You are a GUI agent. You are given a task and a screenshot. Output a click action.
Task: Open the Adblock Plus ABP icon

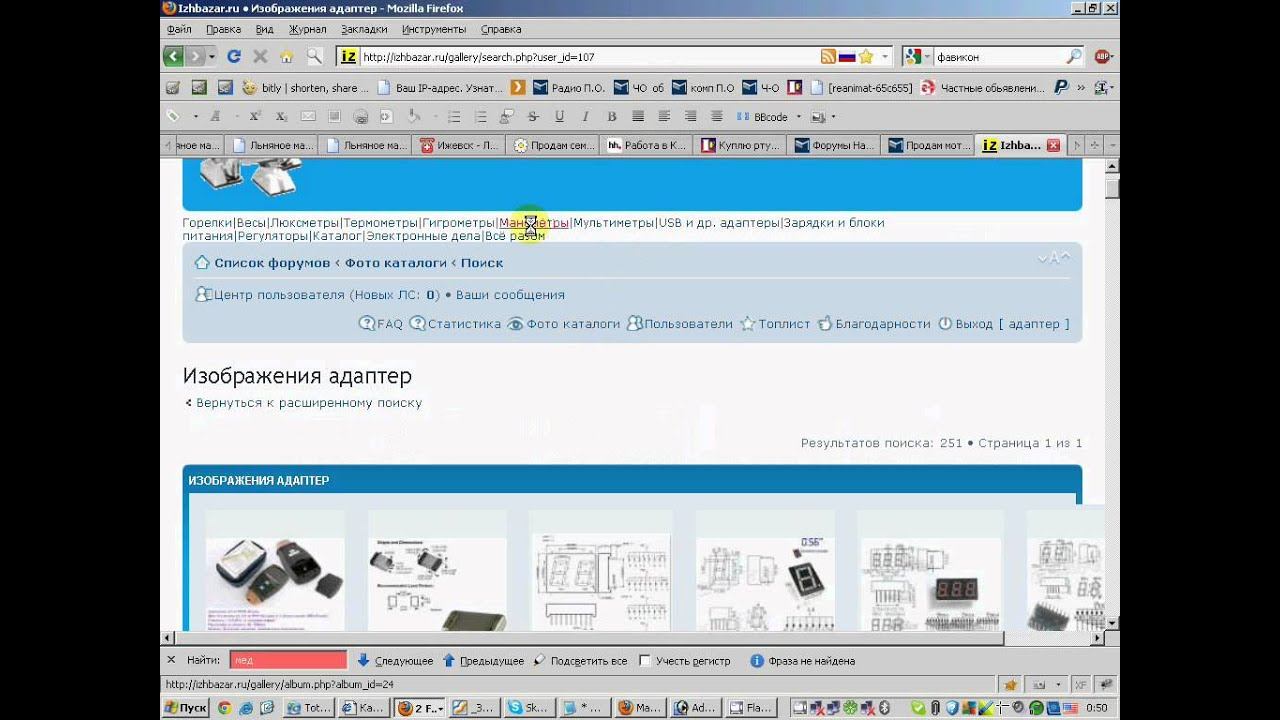(x=1103, y=57)
